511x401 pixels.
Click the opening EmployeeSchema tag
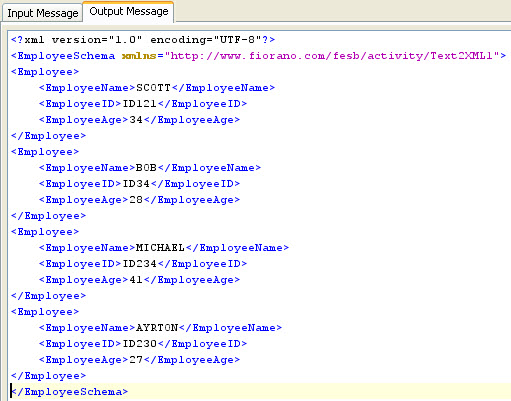tap(63, 56)
